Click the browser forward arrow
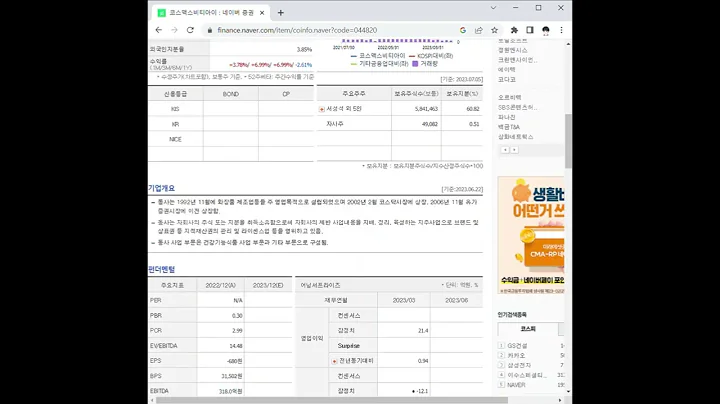 [174, 30]
